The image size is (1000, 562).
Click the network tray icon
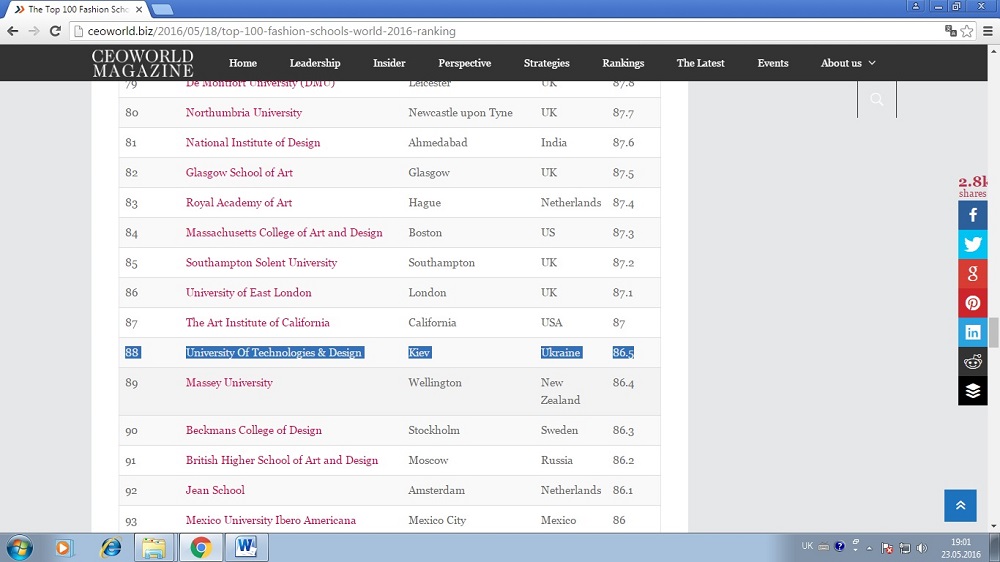[x=904, y=547]
